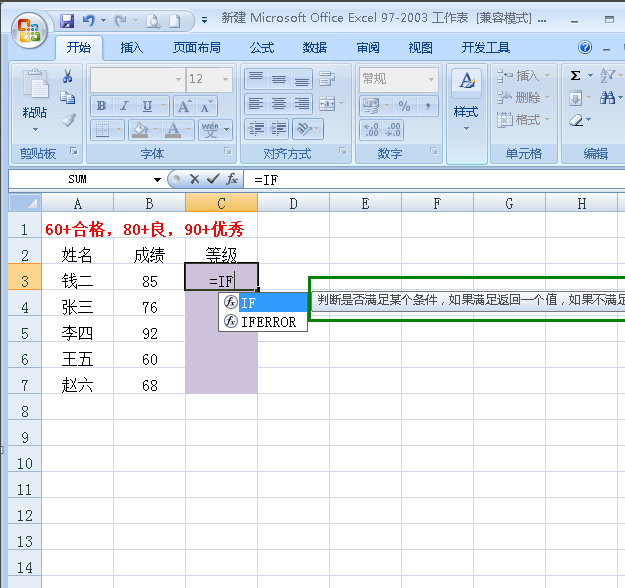Choose IF from the autocomplete list

point(263,303)
